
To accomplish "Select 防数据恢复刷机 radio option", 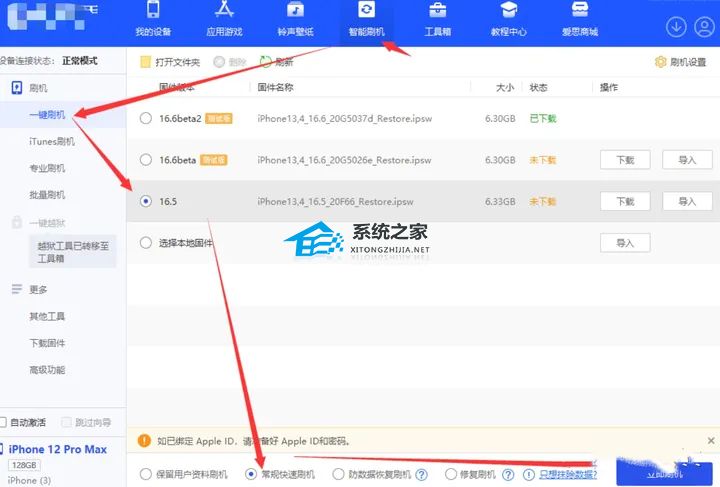I will (x=338, y=474).
